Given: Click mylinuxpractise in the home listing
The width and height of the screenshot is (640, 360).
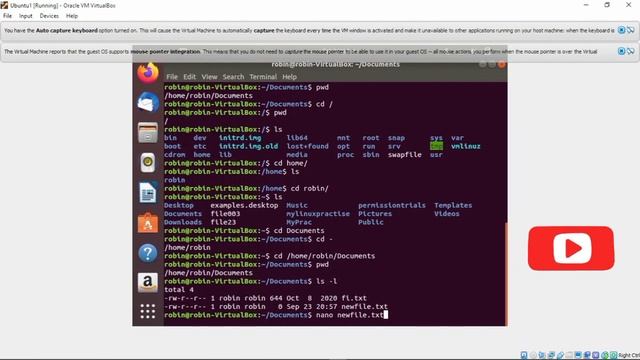Looking at the screenshot, I should click(x=318, y=214).
